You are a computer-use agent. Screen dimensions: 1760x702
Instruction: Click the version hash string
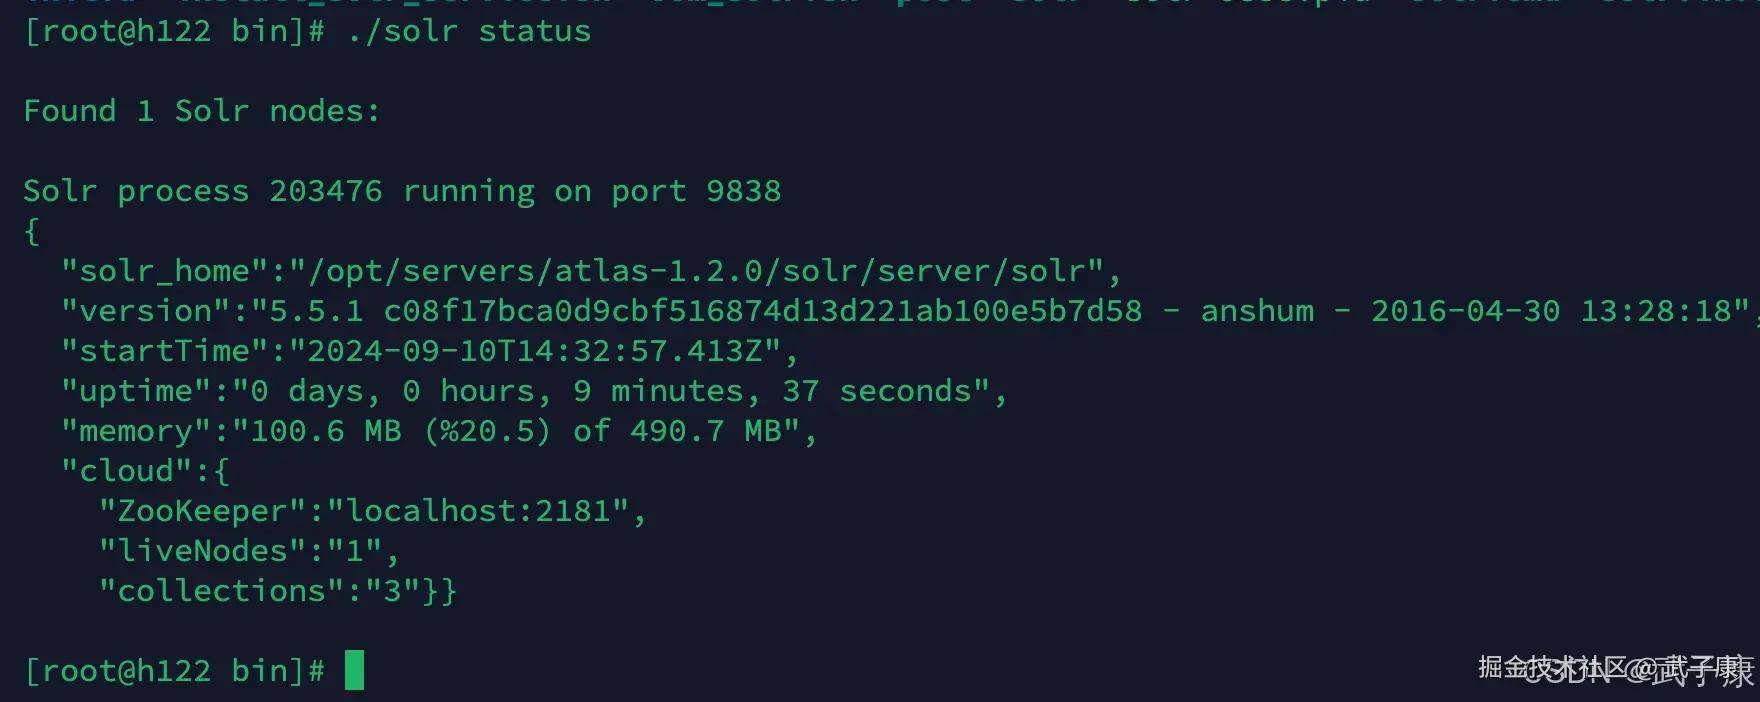point(762,311)
